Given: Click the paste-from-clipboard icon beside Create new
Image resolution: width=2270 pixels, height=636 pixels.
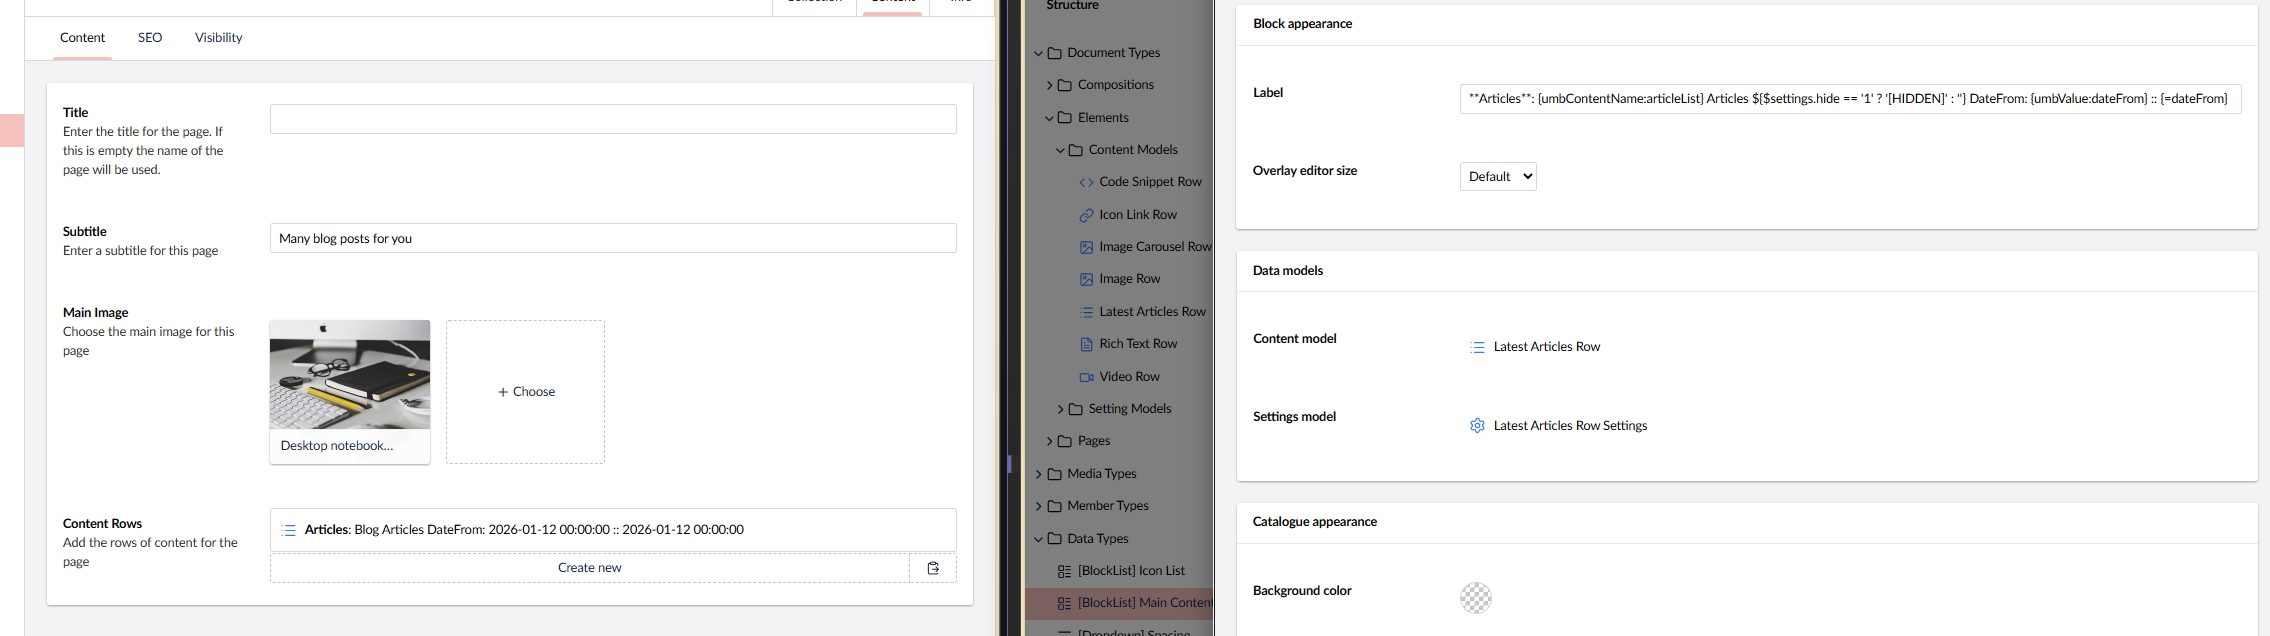Looking at the screenshot, I should coord(933,568).
